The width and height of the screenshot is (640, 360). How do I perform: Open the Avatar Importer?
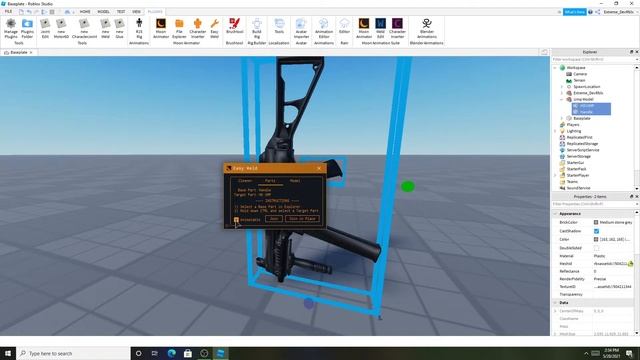pyautogui.click(x=301, y=28)
